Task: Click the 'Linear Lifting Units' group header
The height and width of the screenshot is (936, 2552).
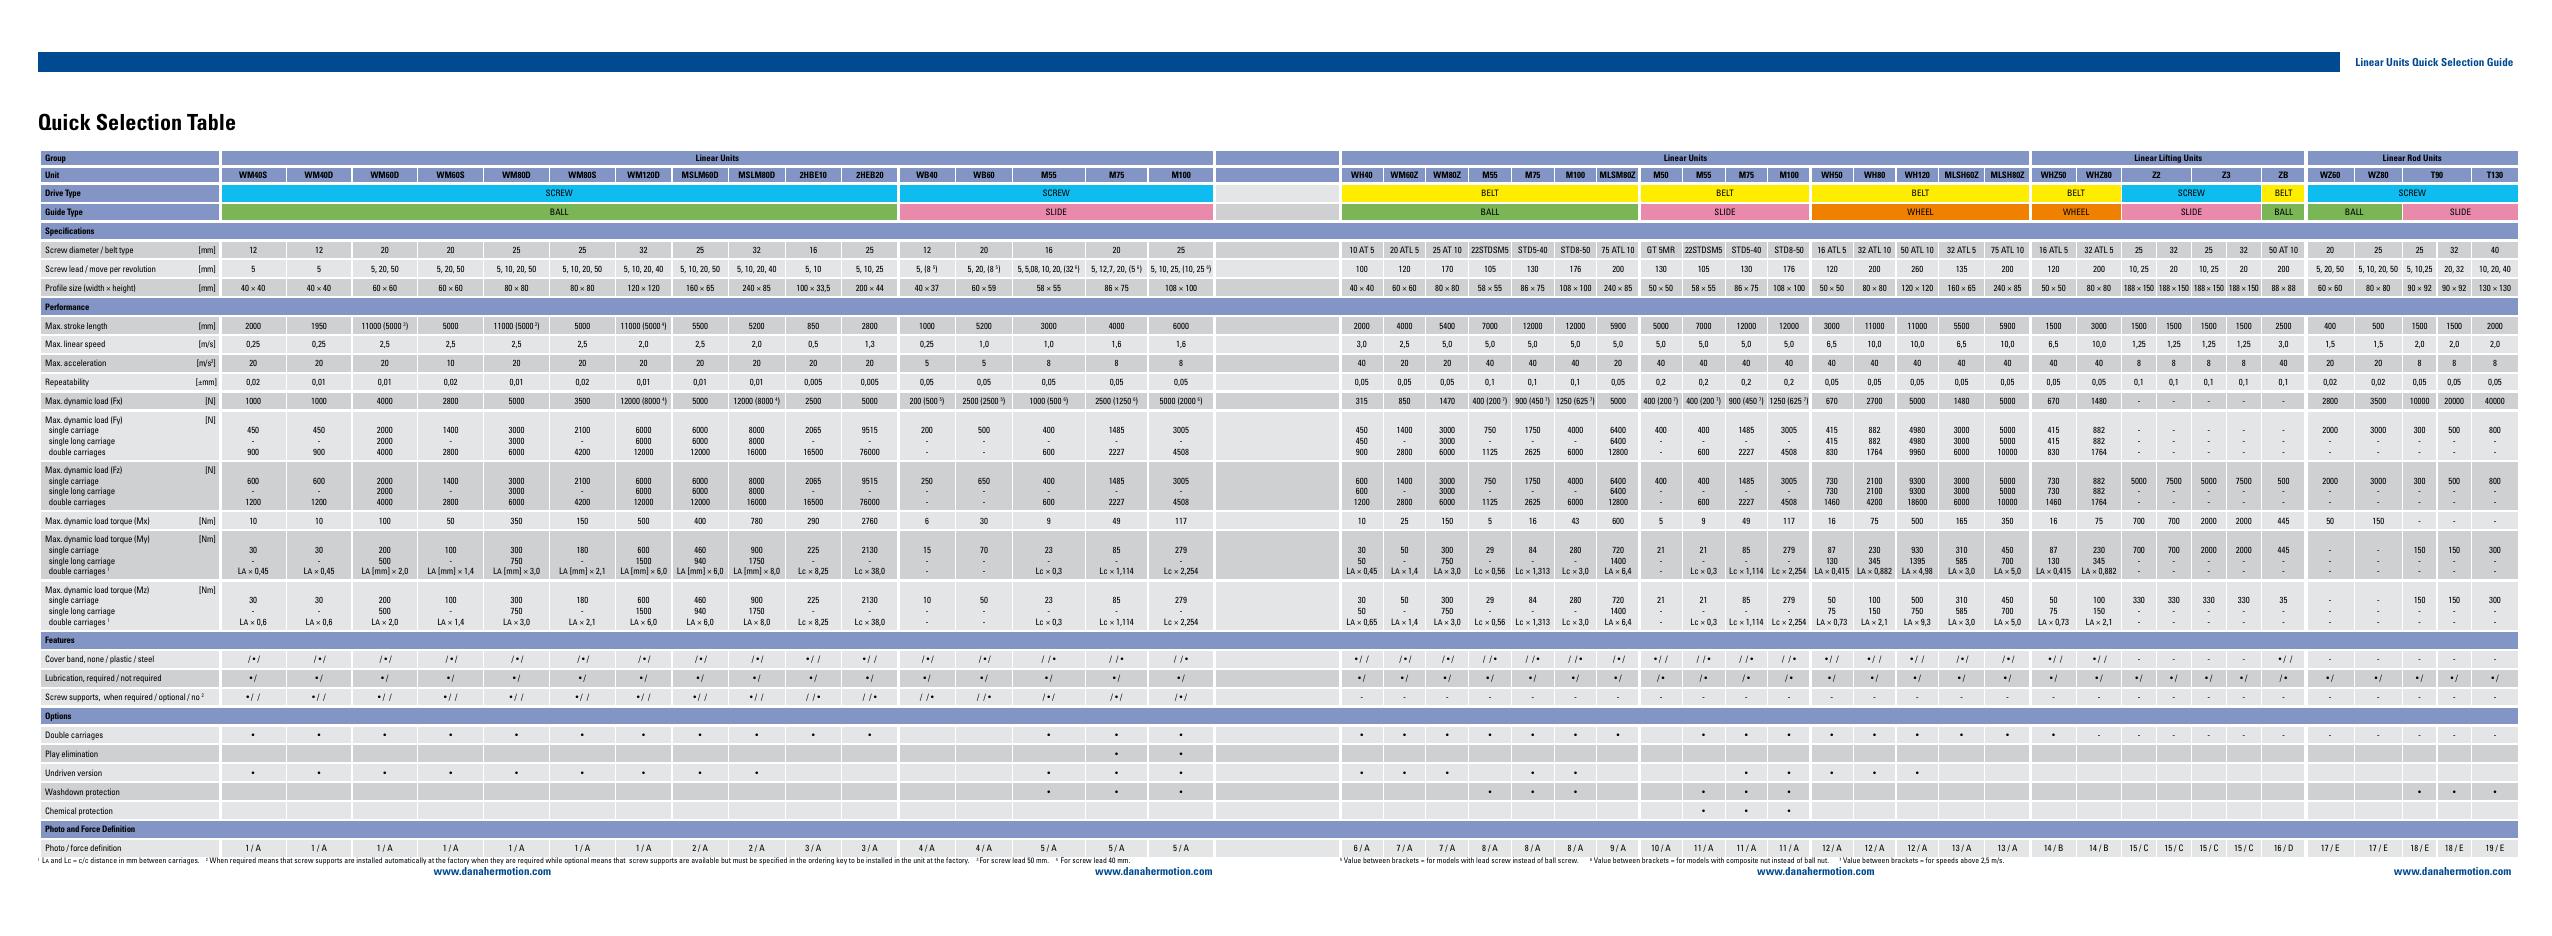Action: [x=2168, y=158]
